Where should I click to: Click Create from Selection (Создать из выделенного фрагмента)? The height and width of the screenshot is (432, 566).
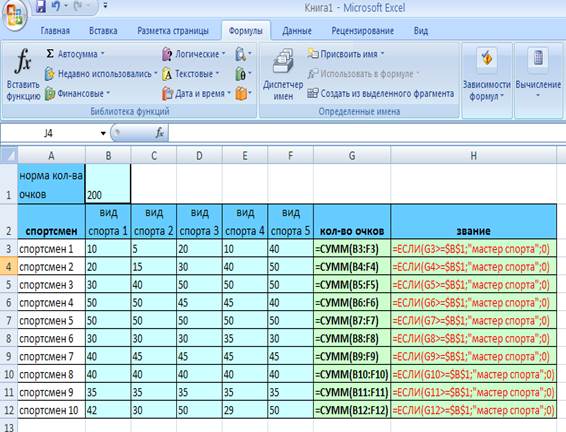(380, 94)
